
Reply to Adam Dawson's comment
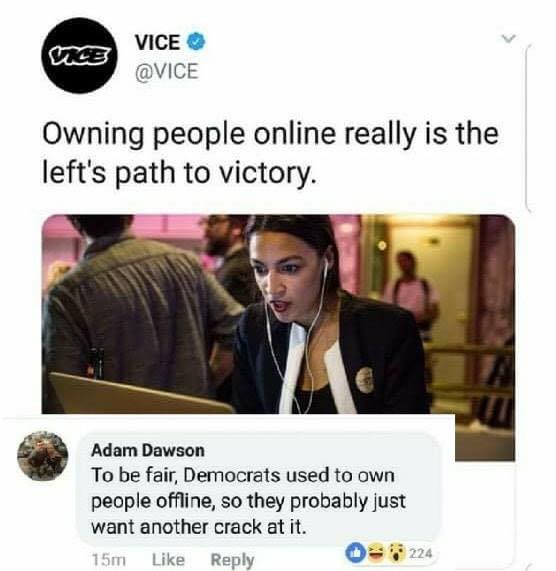click(232, 560)
